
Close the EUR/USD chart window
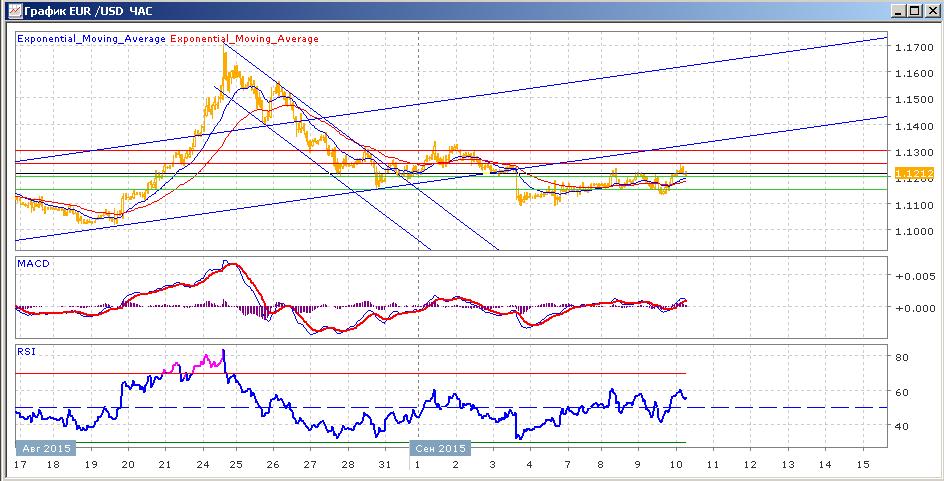click(931, 11)
